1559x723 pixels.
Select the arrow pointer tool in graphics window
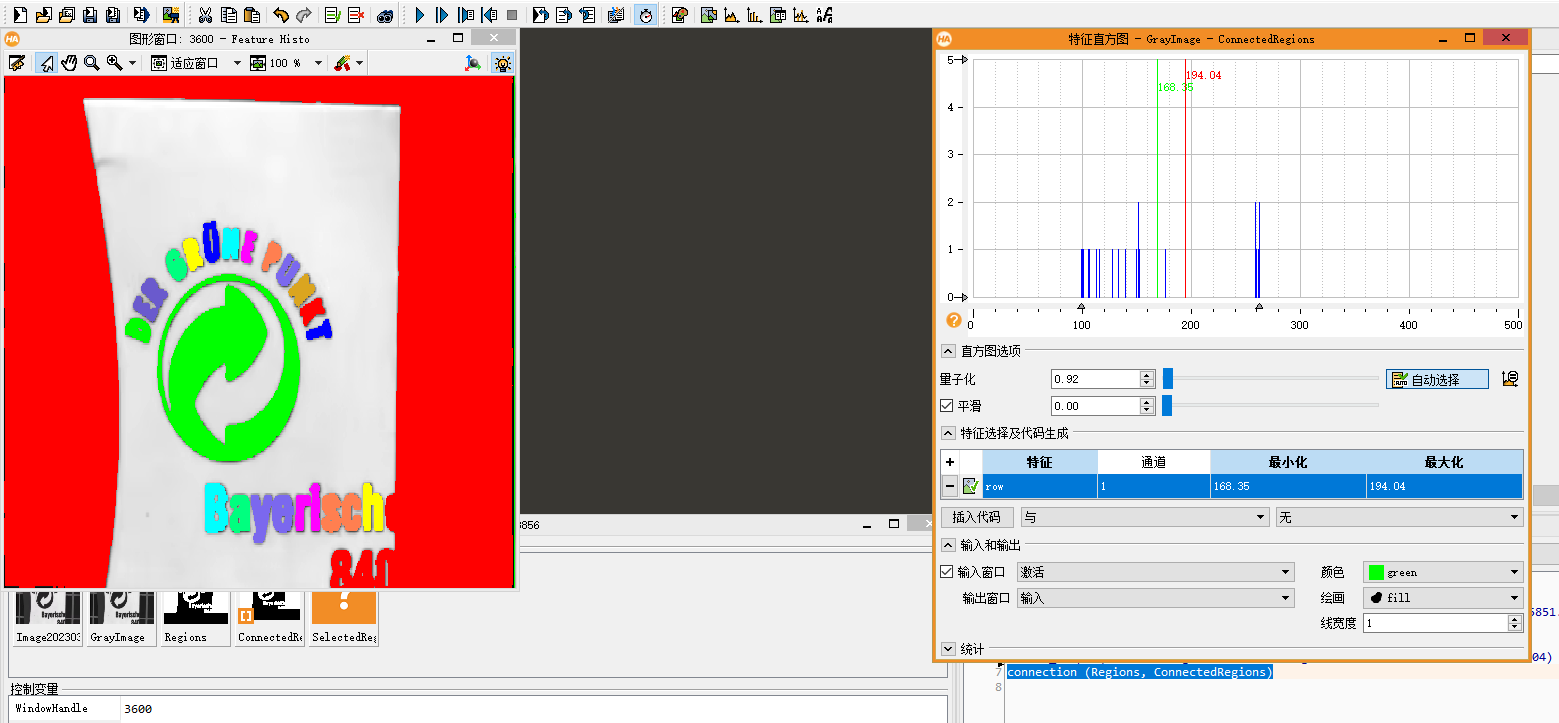[46, 63]
